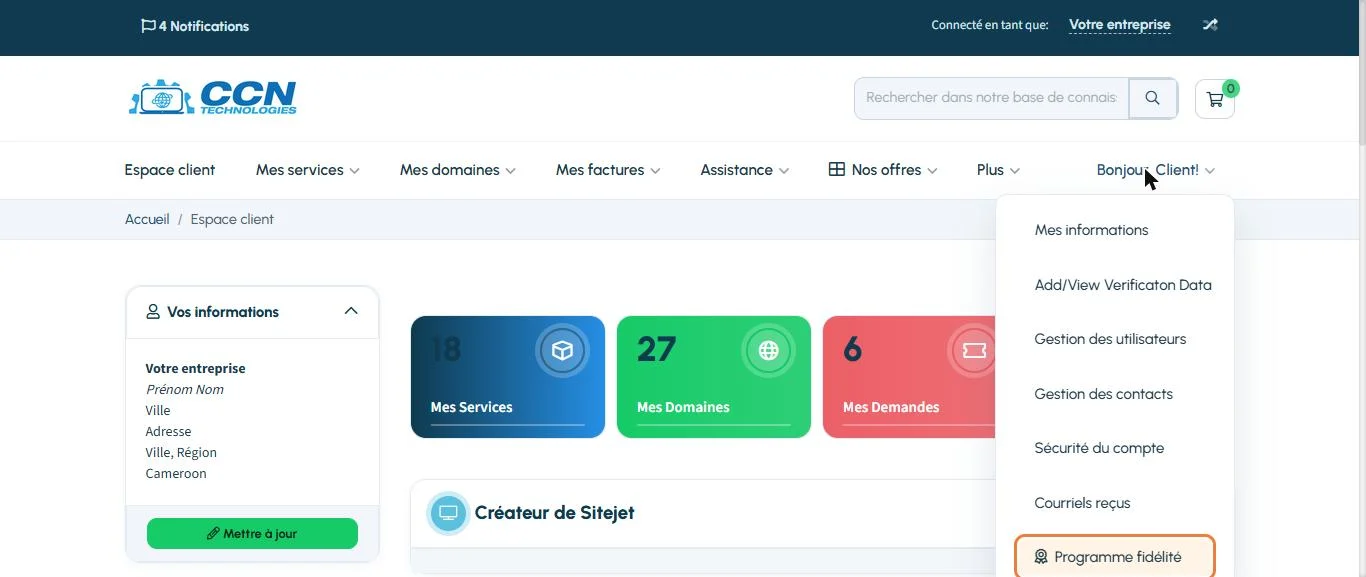1366x577 pixels.
Task: Click the knowledge base search field
Action: [x=991, y=98]
